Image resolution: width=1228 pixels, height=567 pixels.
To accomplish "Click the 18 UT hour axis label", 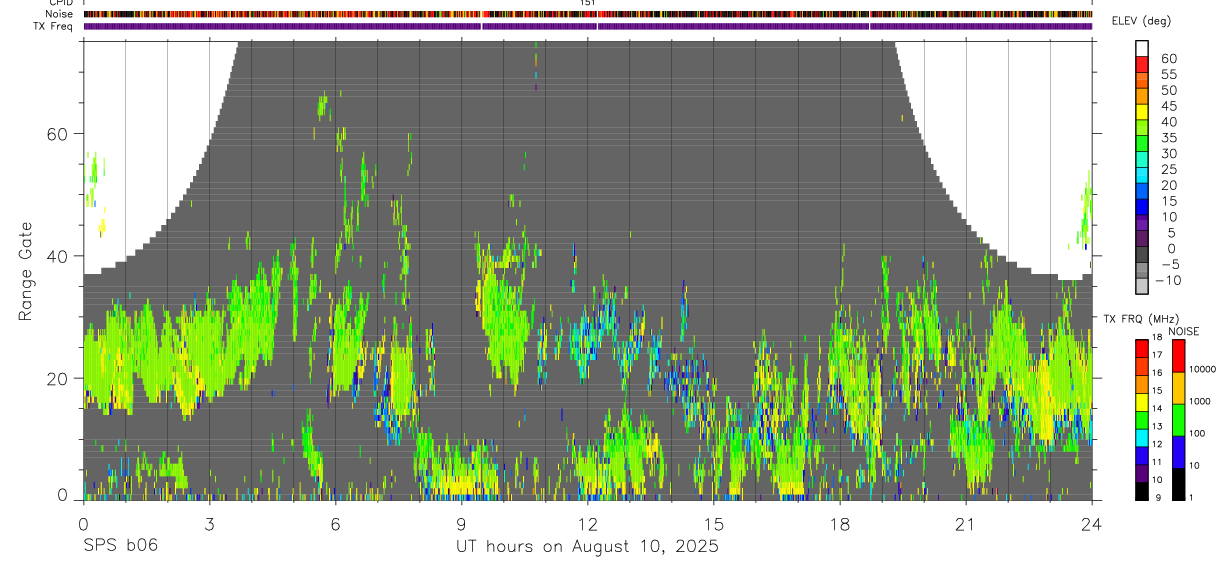I will [839, 525].
